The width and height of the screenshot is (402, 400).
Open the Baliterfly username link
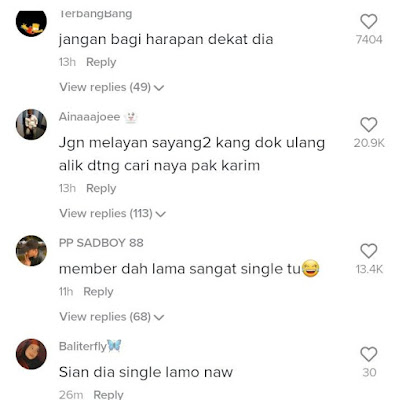click(x=83, y=346)
